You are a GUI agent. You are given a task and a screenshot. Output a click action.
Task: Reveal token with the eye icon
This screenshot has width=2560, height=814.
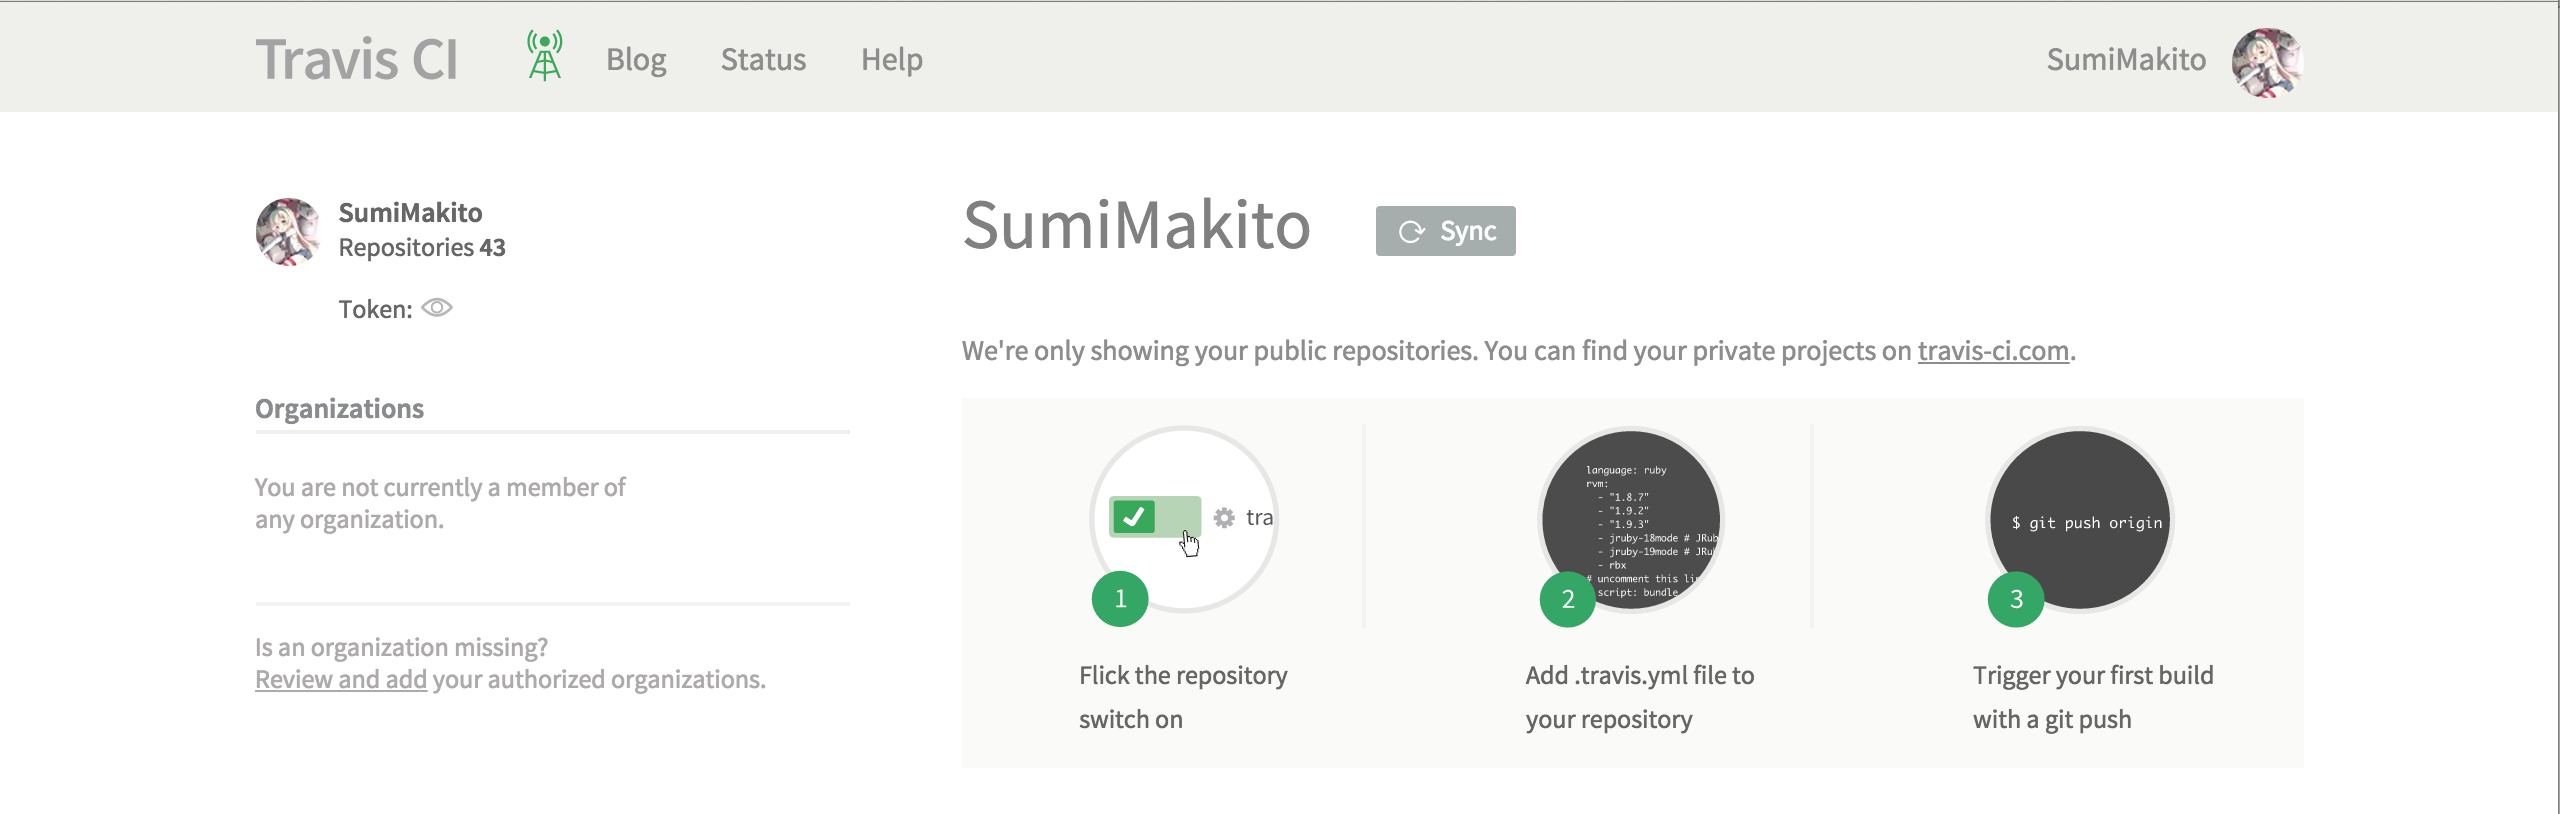pyautogui.click(x=437, y=308)
